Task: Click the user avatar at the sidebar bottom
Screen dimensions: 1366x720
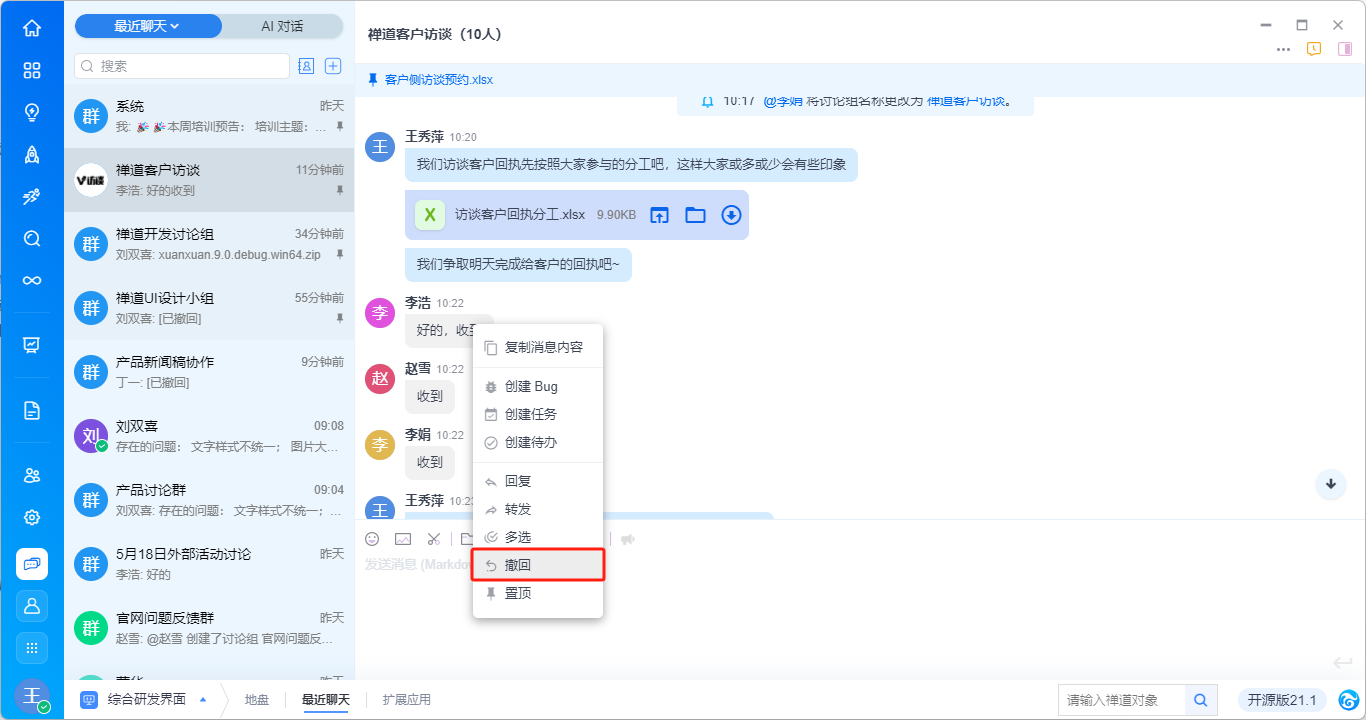Action: pos(32,696)
